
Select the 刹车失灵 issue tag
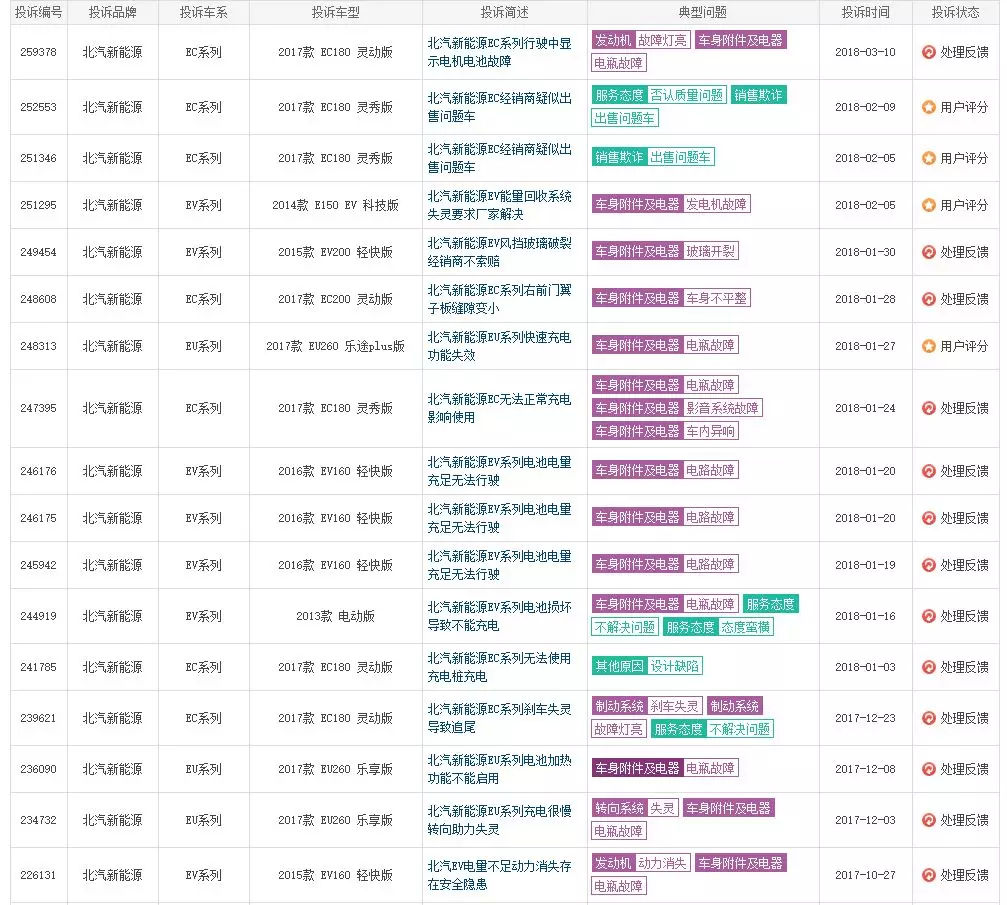point(675,706)
